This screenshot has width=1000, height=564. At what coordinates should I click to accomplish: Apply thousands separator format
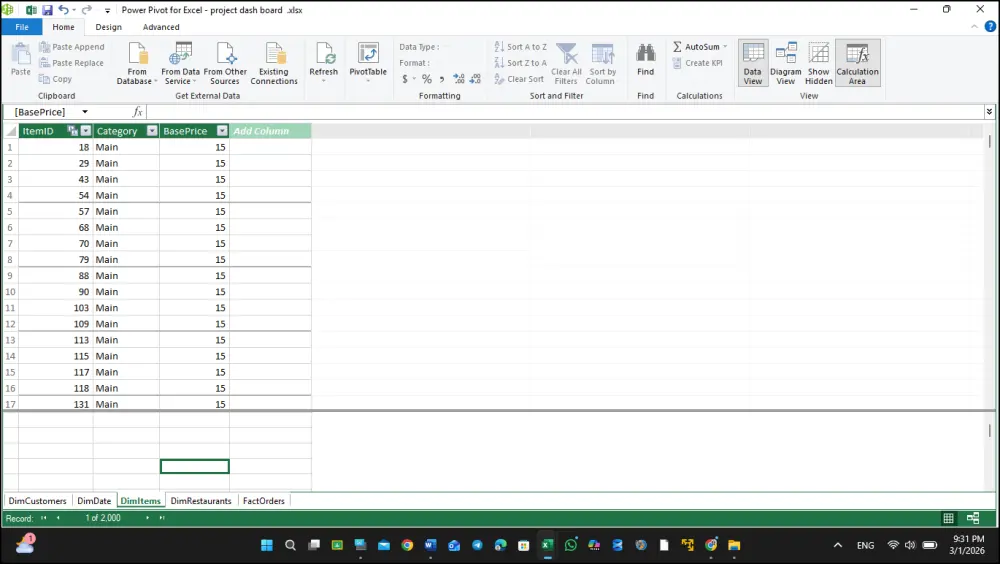[442, 79]
